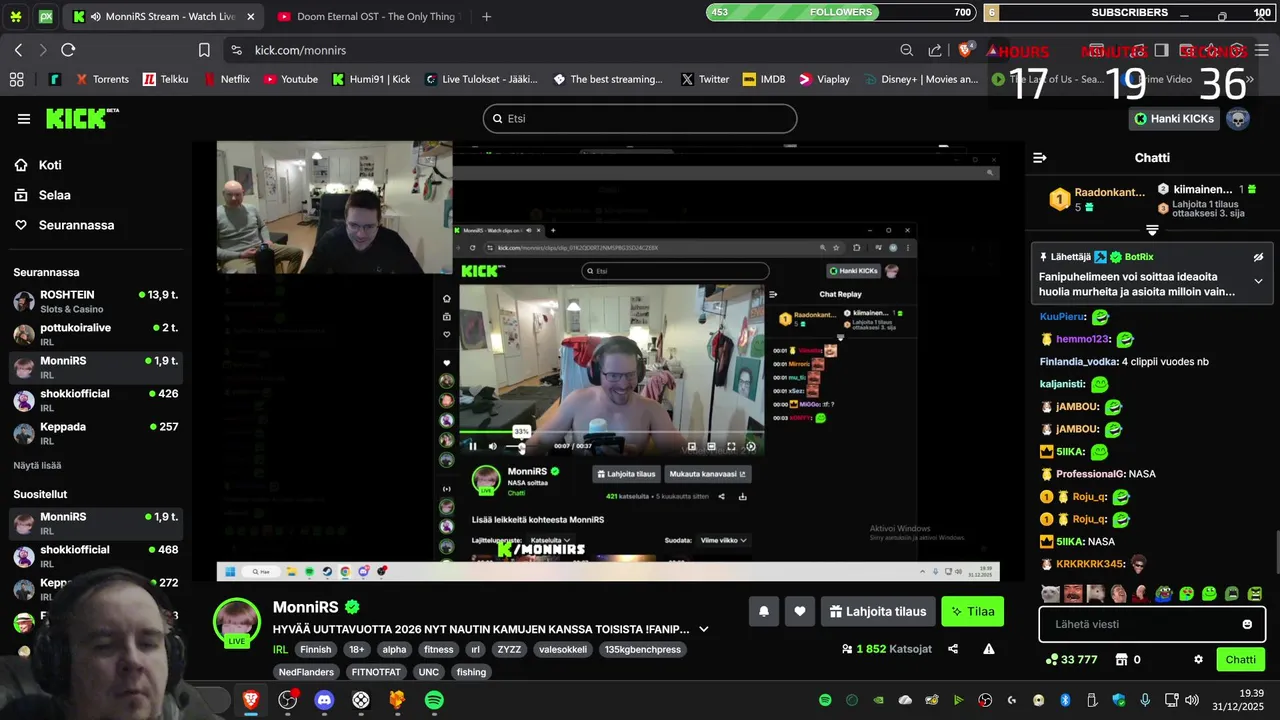Image resolution: width=1280 pixels, height=720 pixels.
Task: Open pottukoiralive channel in followed list
Action: 96,334
